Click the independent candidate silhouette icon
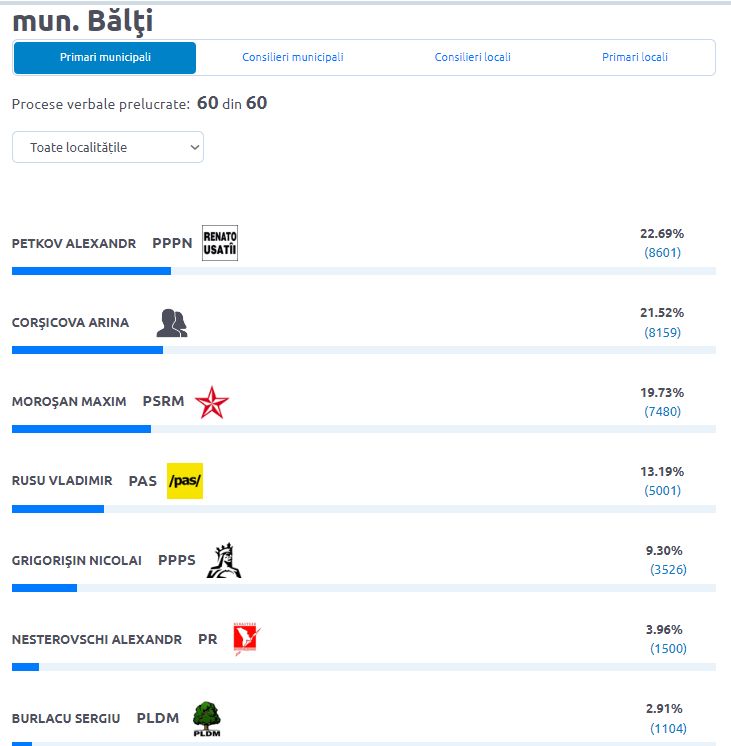Viewport: 731px width, 746px height. coord(172,323)
